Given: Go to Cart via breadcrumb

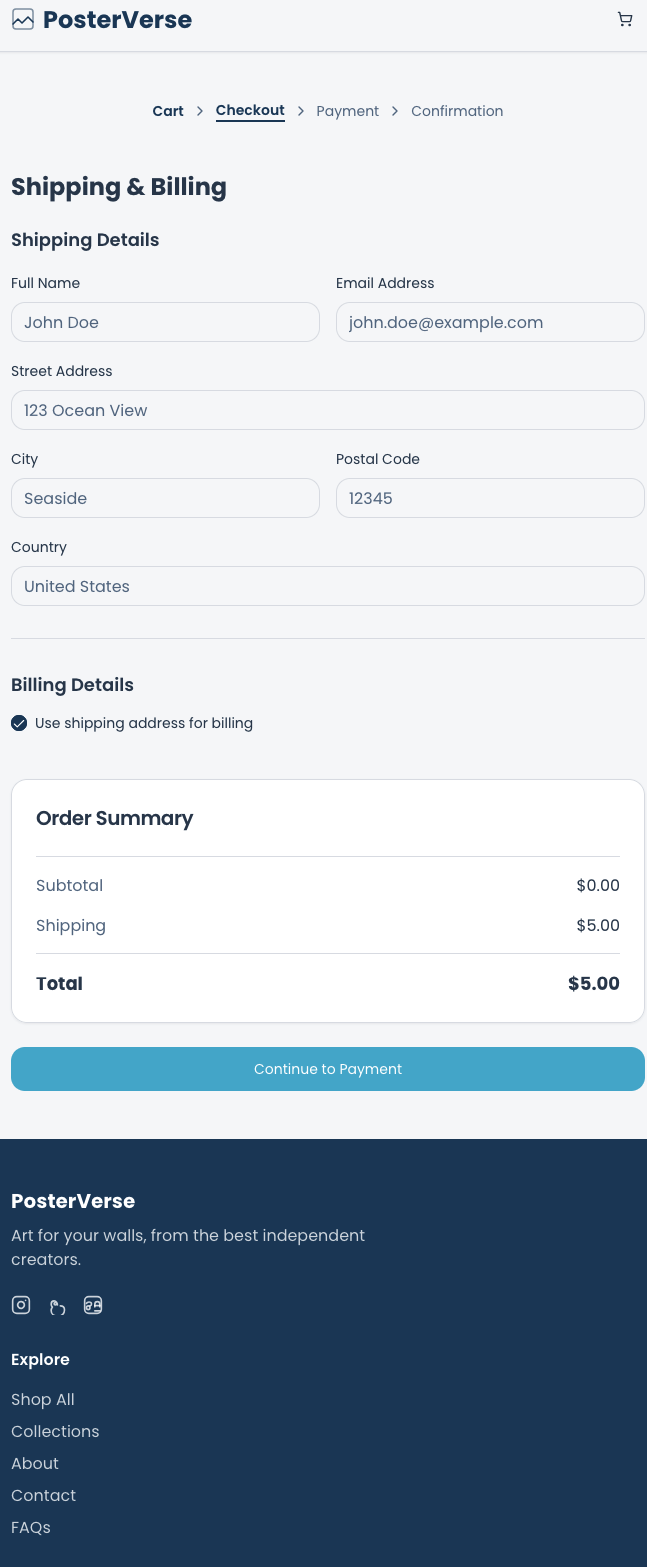Looking at the screenshot, I should tap(167, 111).
